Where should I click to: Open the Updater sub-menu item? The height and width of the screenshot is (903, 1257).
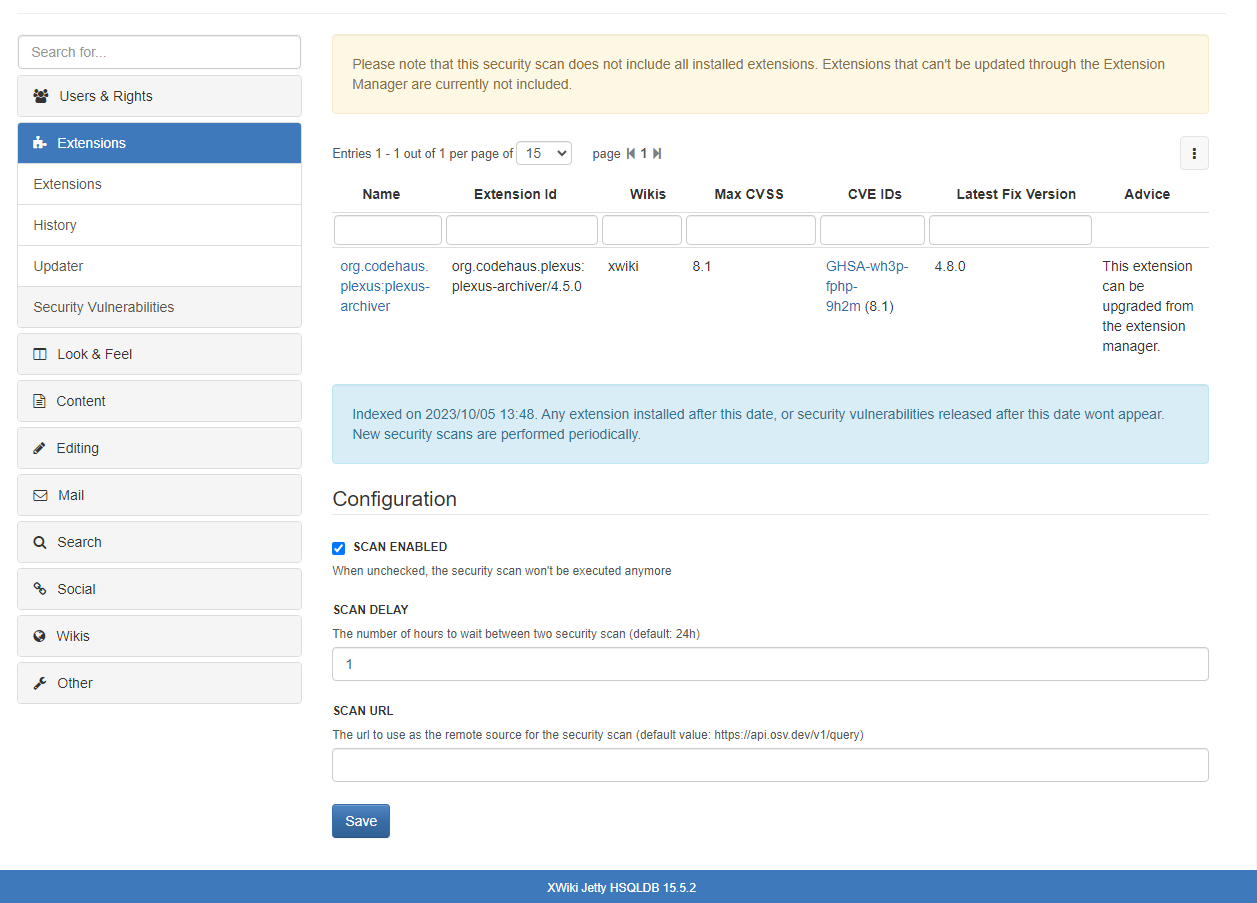pos(159,266)
